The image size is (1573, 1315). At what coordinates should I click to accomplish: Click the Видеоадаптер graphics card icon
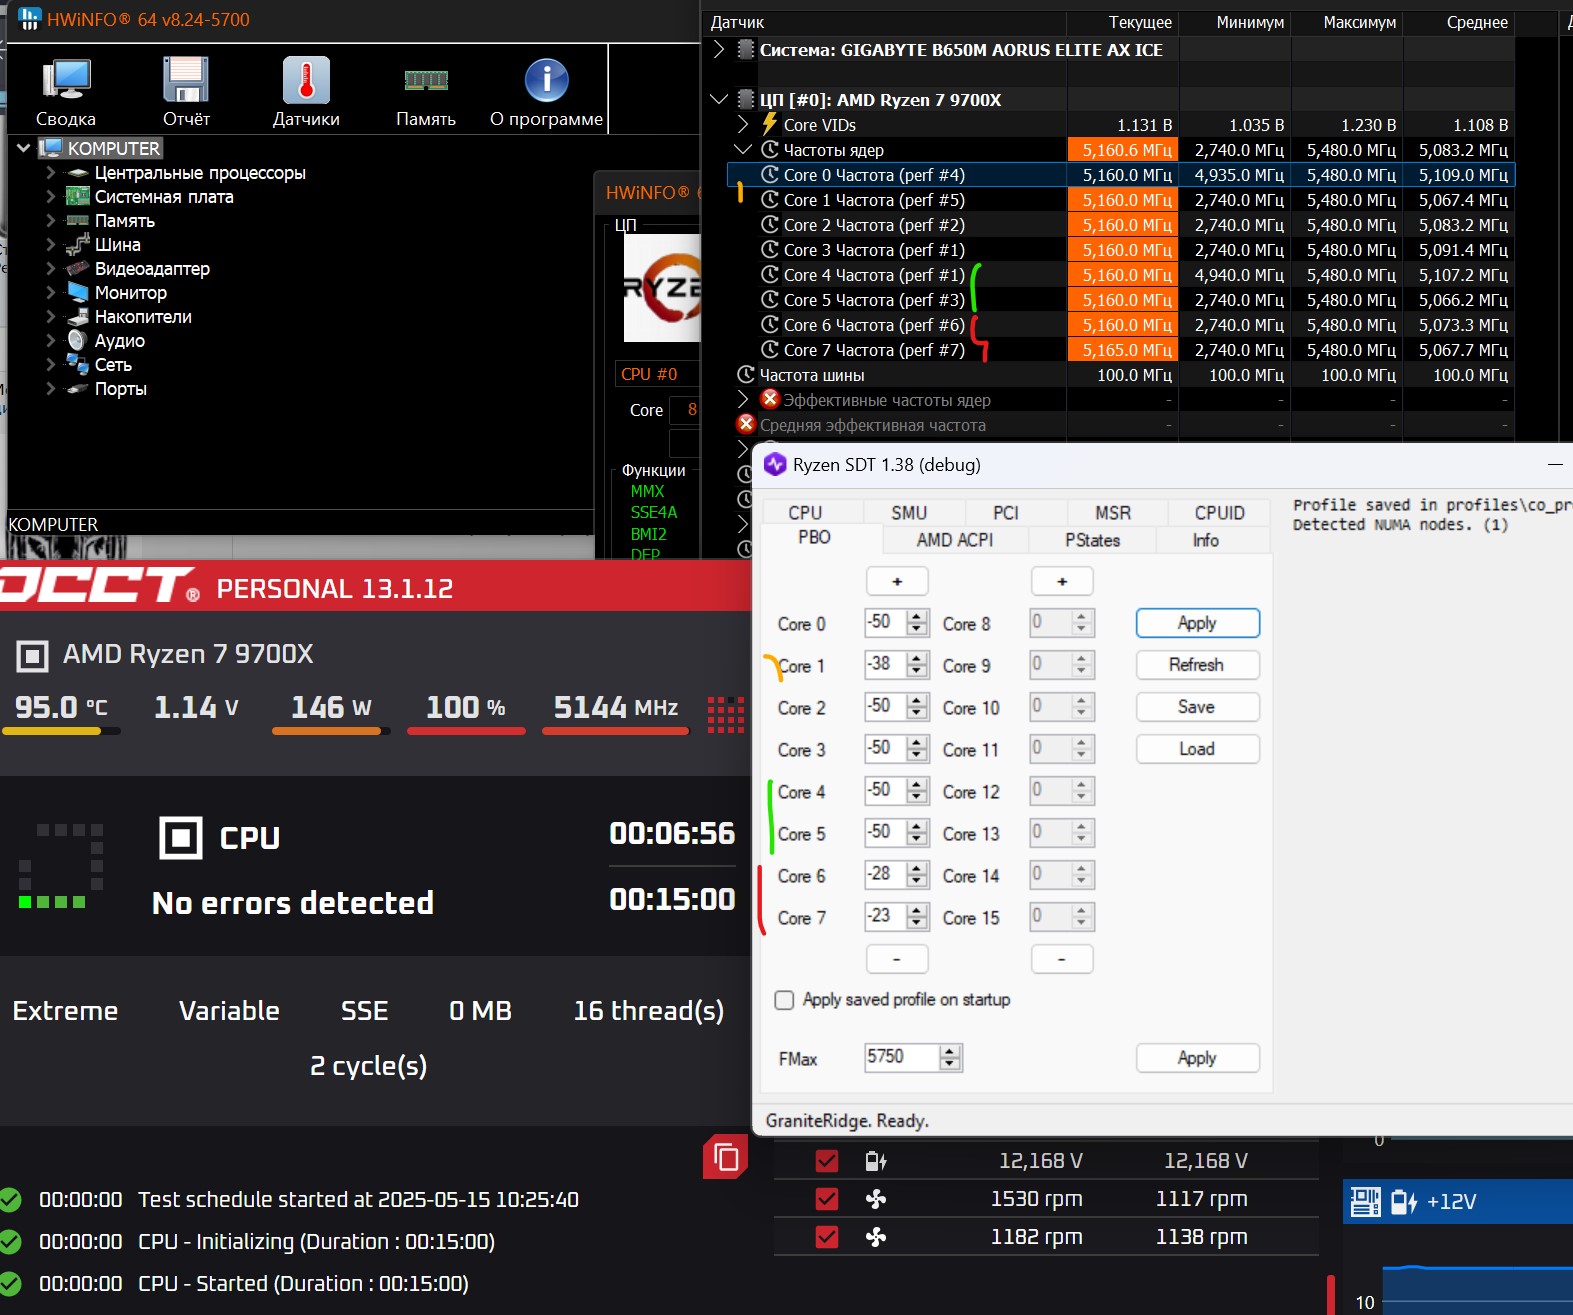[x=78, y=268]
